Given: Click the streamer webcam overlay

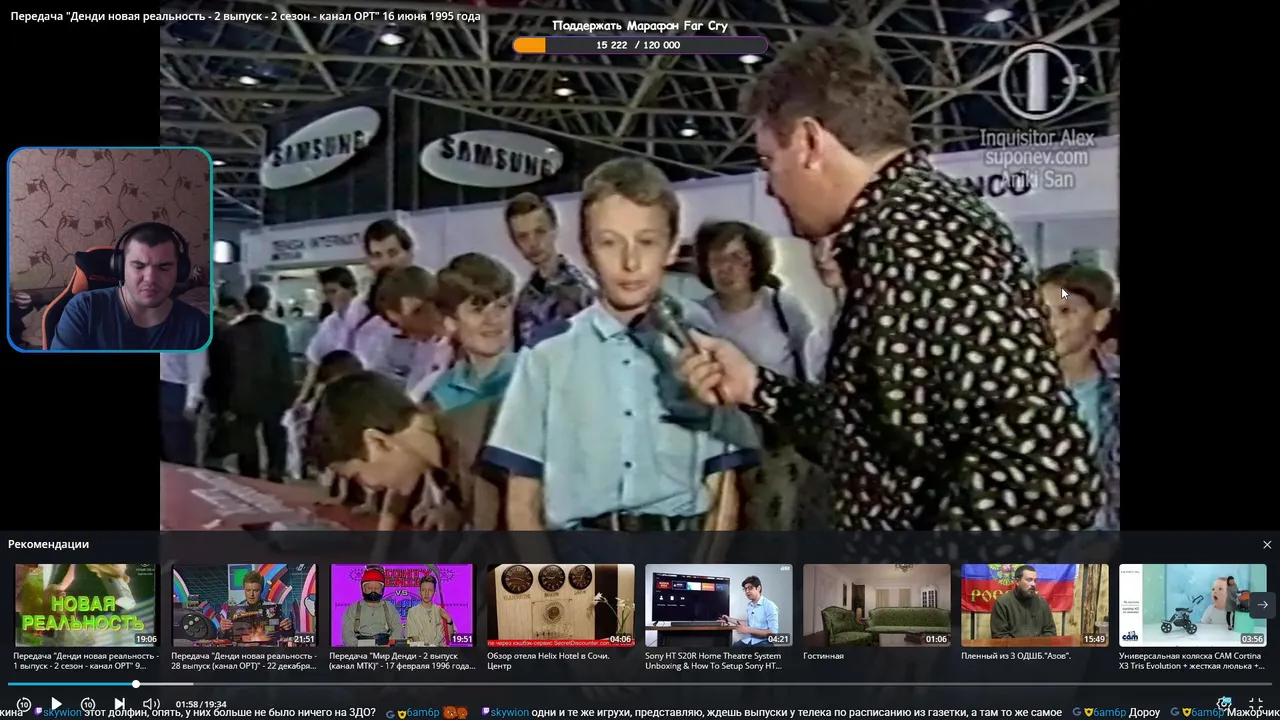Looking at the screenshot, I should (x=110, y=250).
